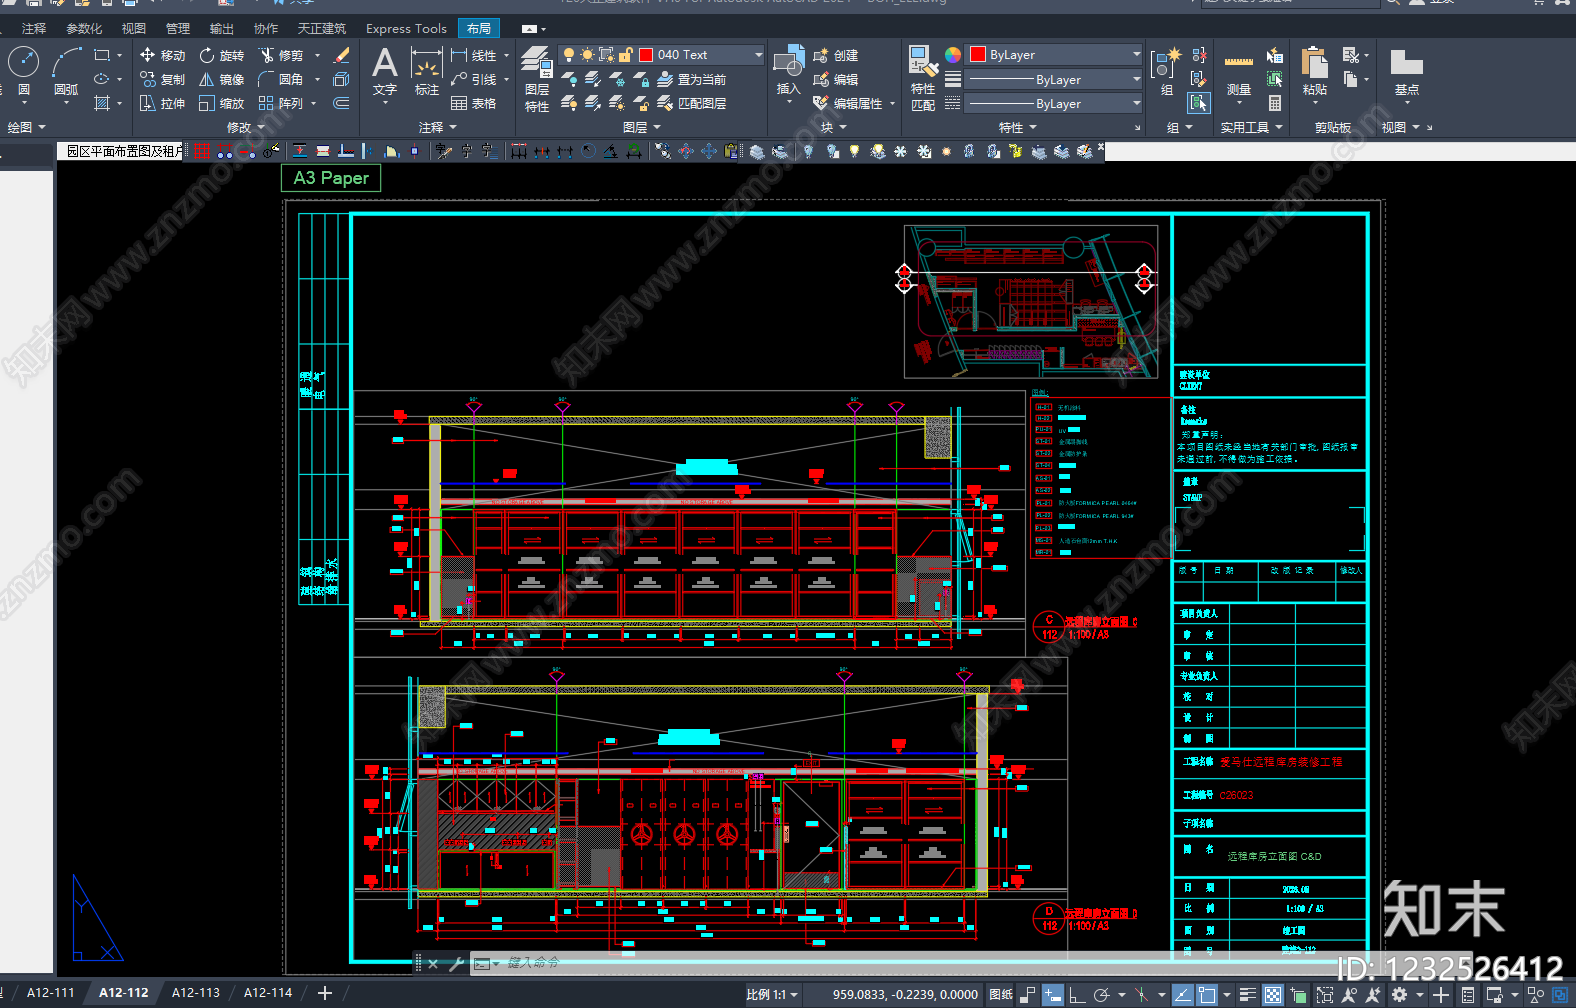1576x1008 pixels.
Task: Click the Erase eraser icon
Action: coord(341,55)
